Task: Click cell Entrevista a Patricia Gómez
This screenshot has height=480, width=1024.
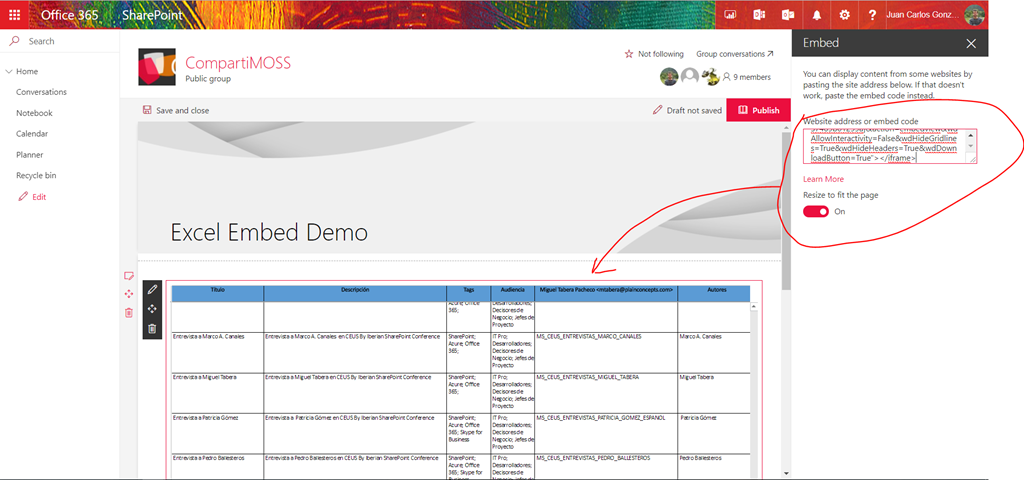Action: pyautogui.click(x=217, y=433)
